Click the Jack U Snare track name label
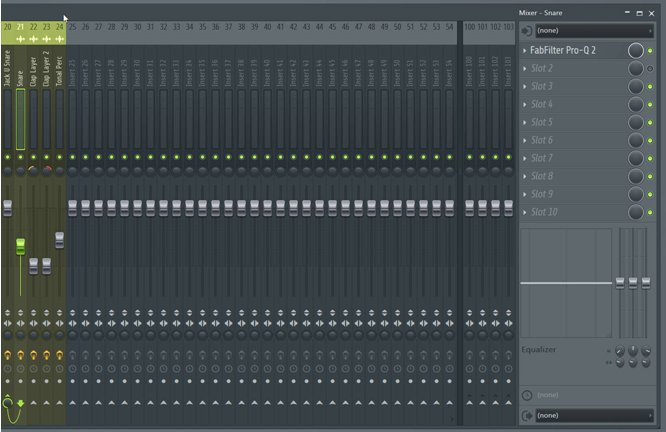Viewport: 666px width, 432px height. 7,68
